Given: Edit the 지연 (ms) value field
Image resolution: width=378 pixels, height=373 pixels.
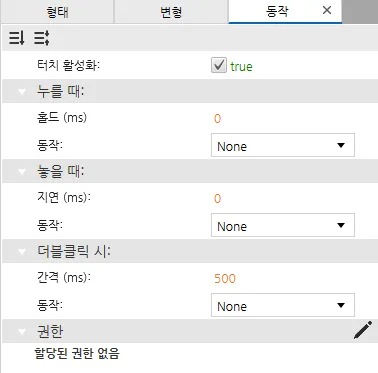Looking at the screenshot, I should pos(283,199).
